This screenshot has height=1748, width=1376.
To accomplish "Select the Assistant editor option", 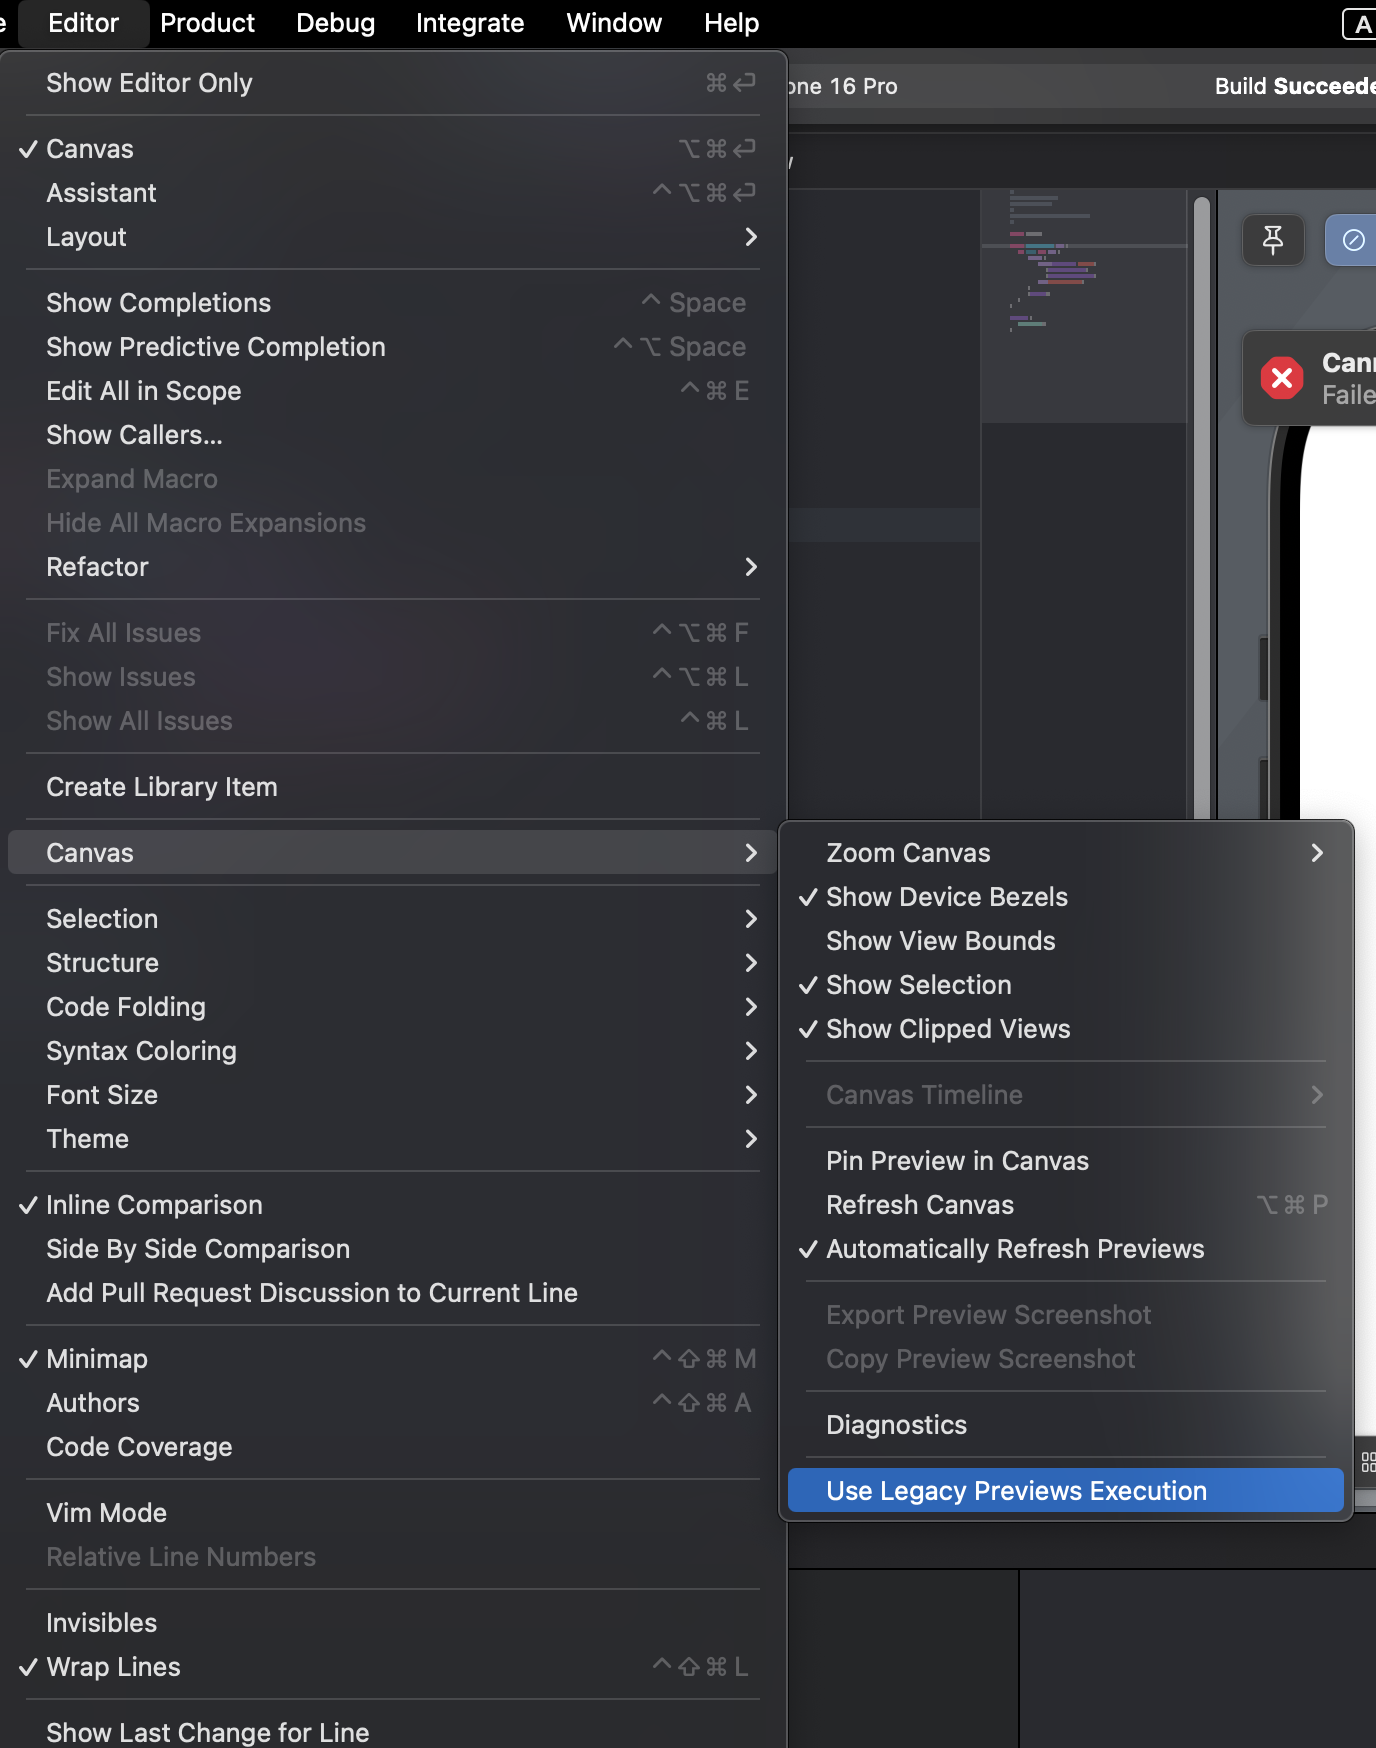I will coord(392,193).
